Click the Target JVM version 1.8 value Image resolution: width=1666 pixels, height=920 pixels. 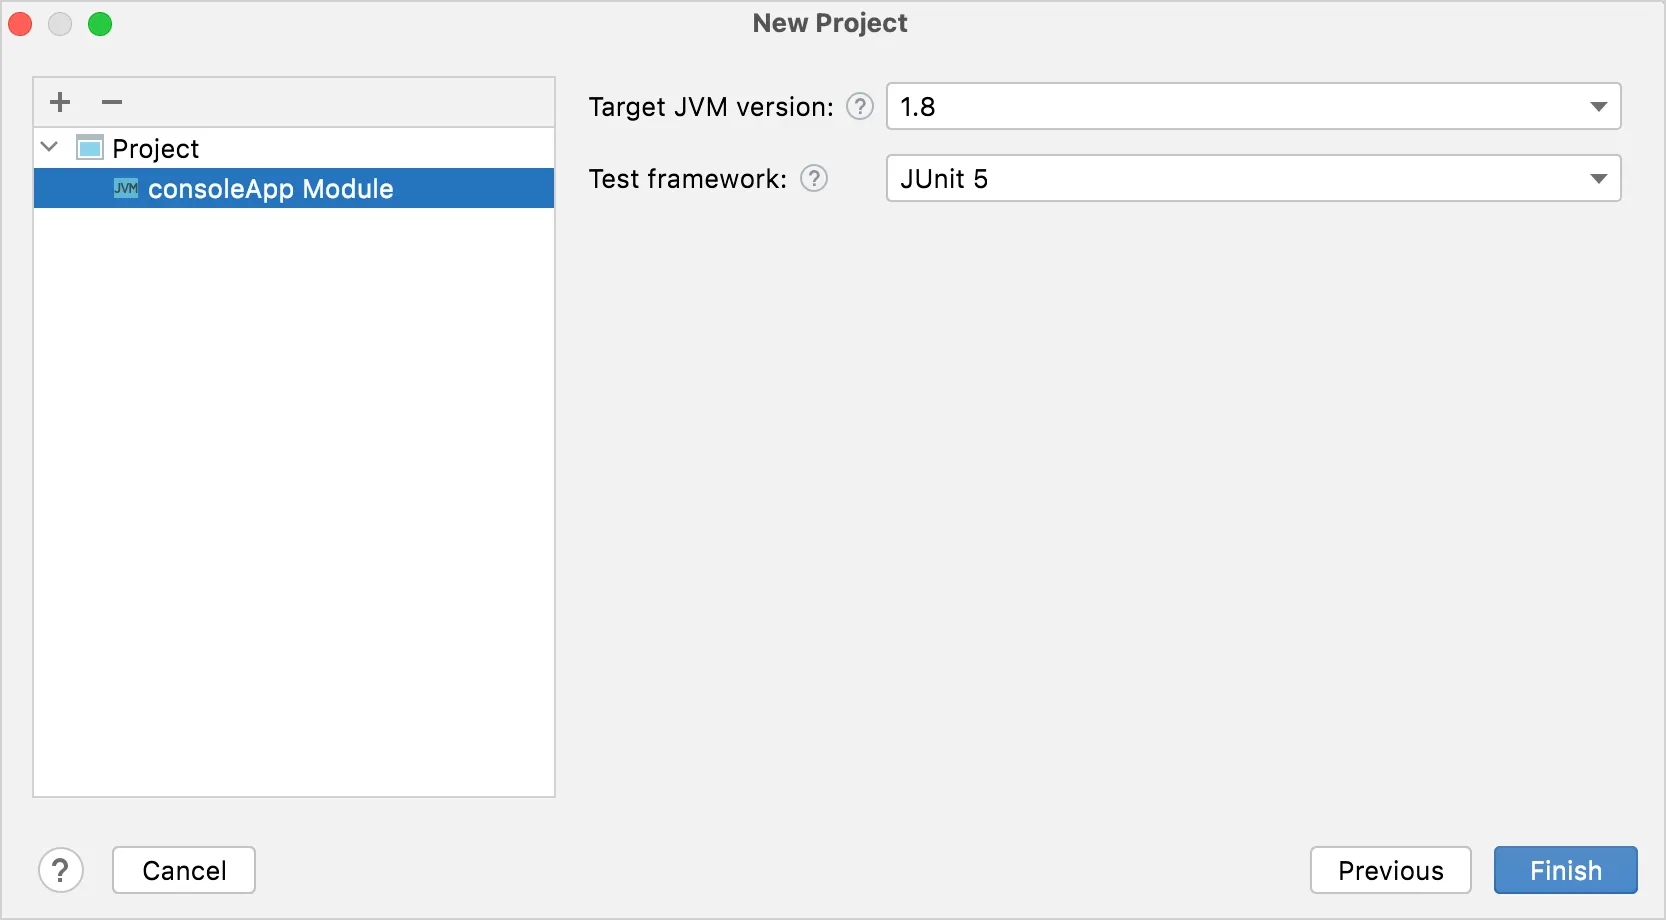pos(918,107)
